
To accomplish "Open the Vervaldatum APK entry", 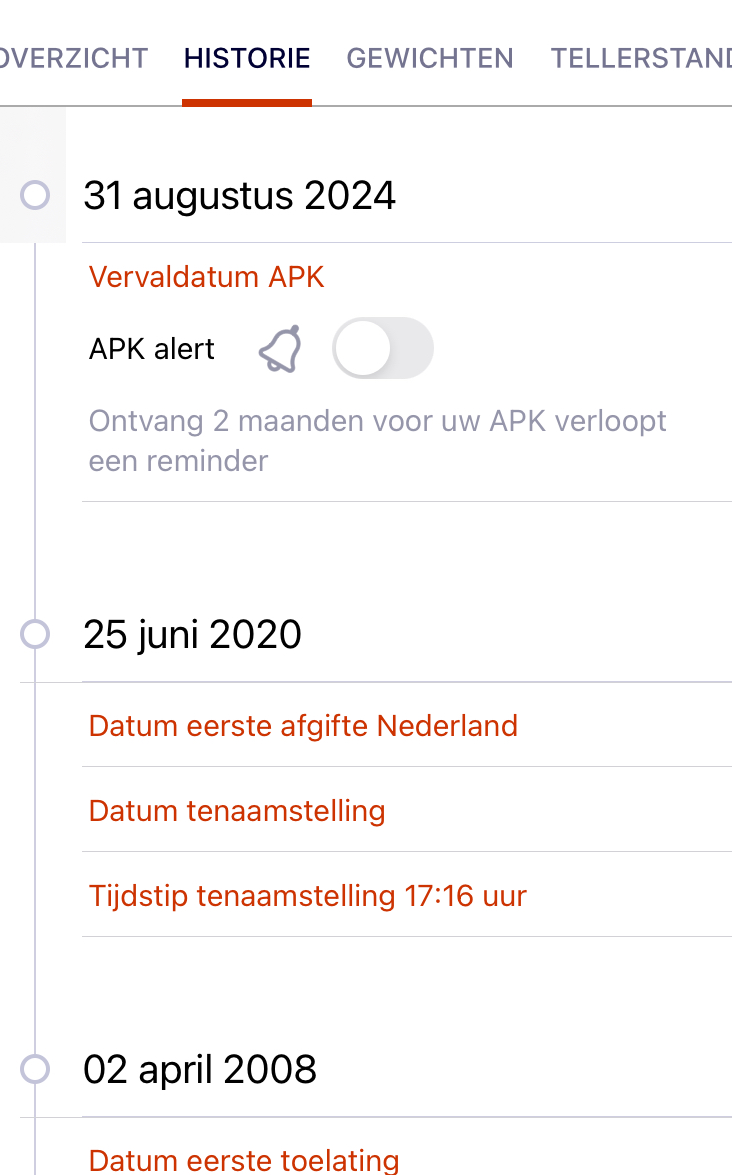I will point(207,277).
